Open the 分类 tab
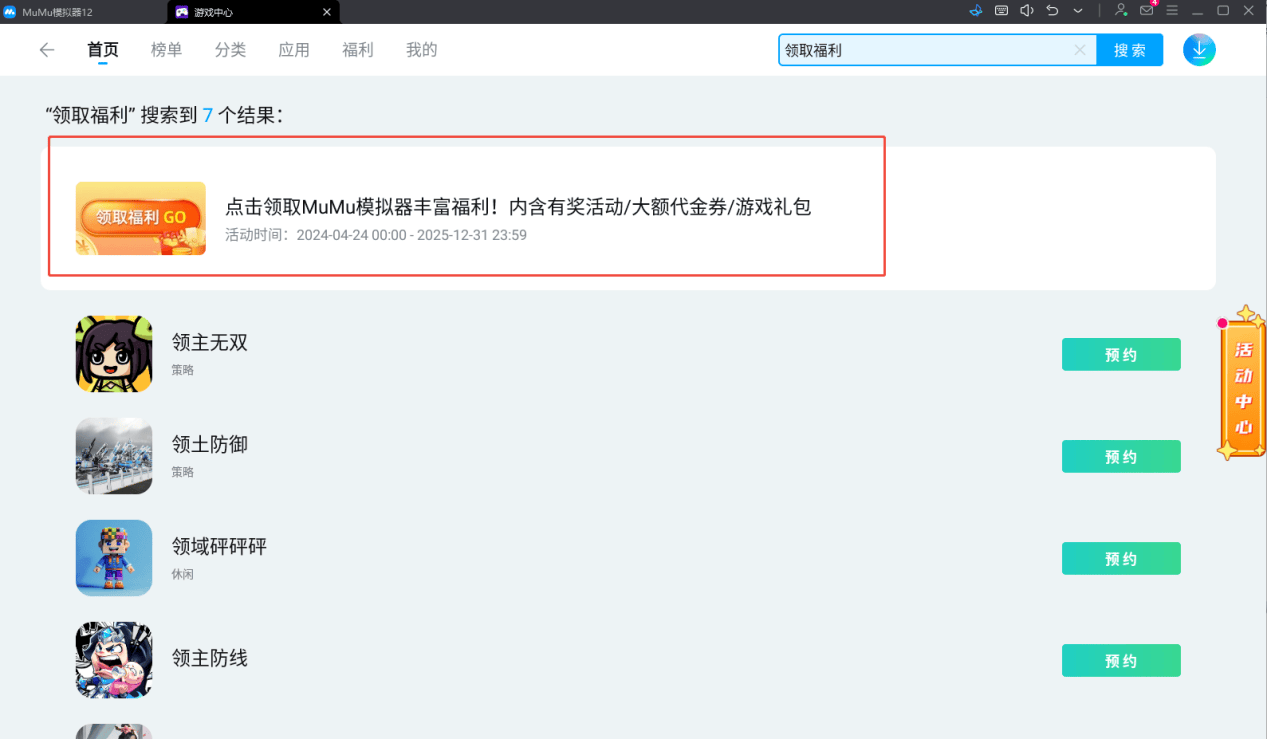Screen dimensions: 1267x739 click(230, 50)
